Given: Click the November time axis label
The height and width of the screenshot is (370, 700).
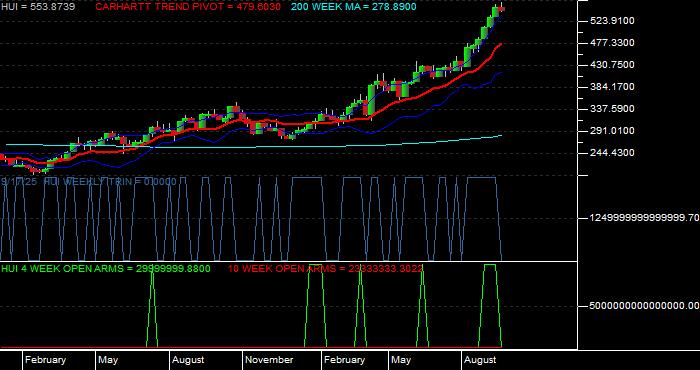Looking at the screenshot, I should [x=269, y=360].
